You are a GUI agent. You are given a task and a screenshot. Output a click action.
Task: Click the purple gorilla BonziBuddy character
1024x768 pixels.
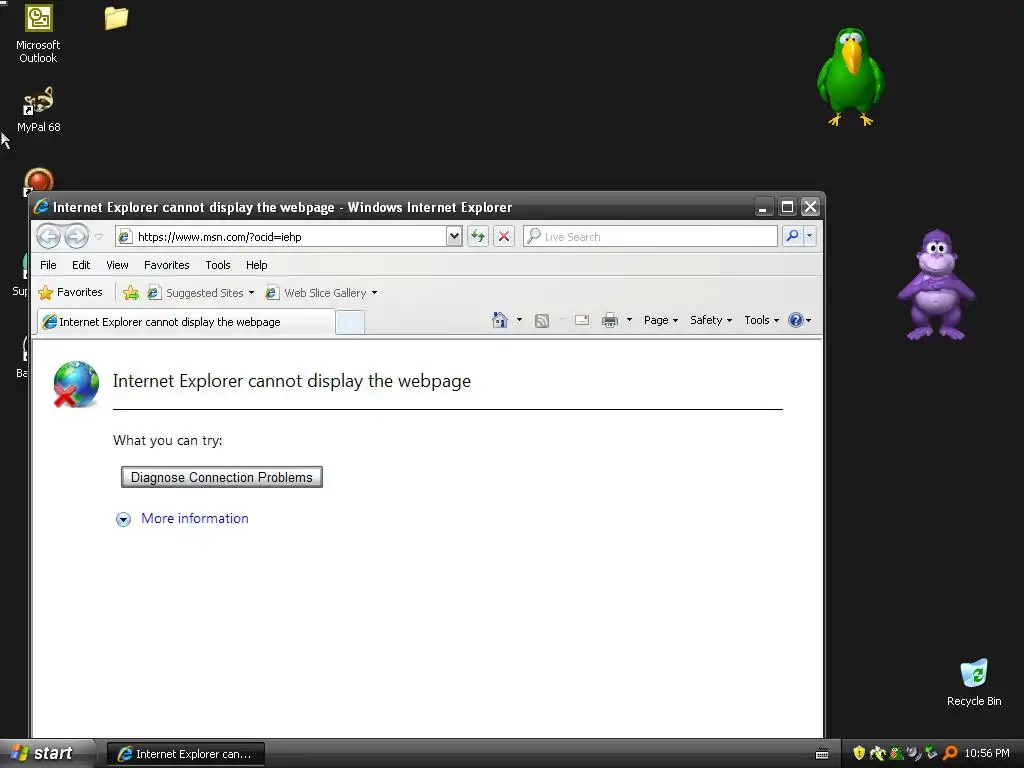tap(936, 285)
